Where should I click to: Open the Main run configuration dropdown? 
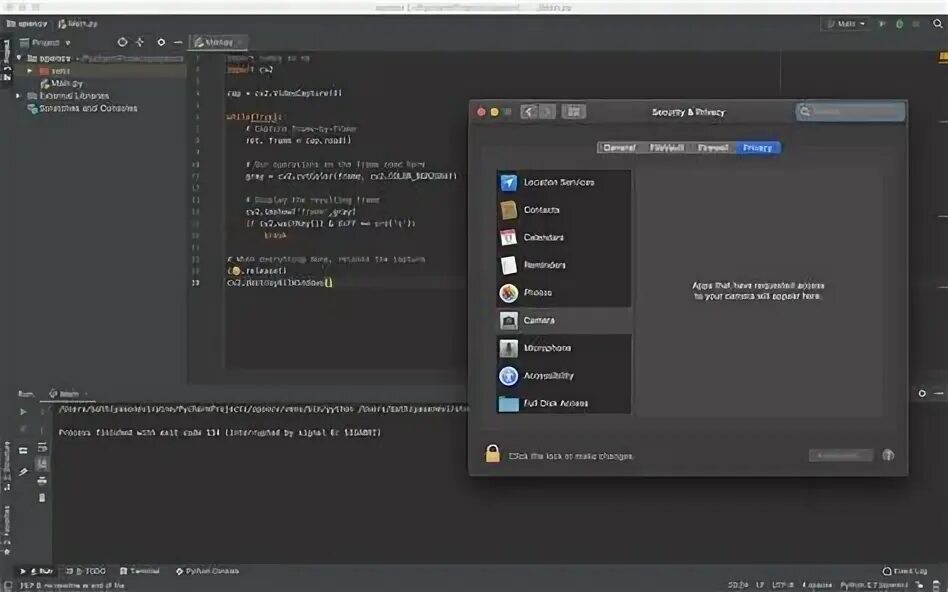pos(846,24)
